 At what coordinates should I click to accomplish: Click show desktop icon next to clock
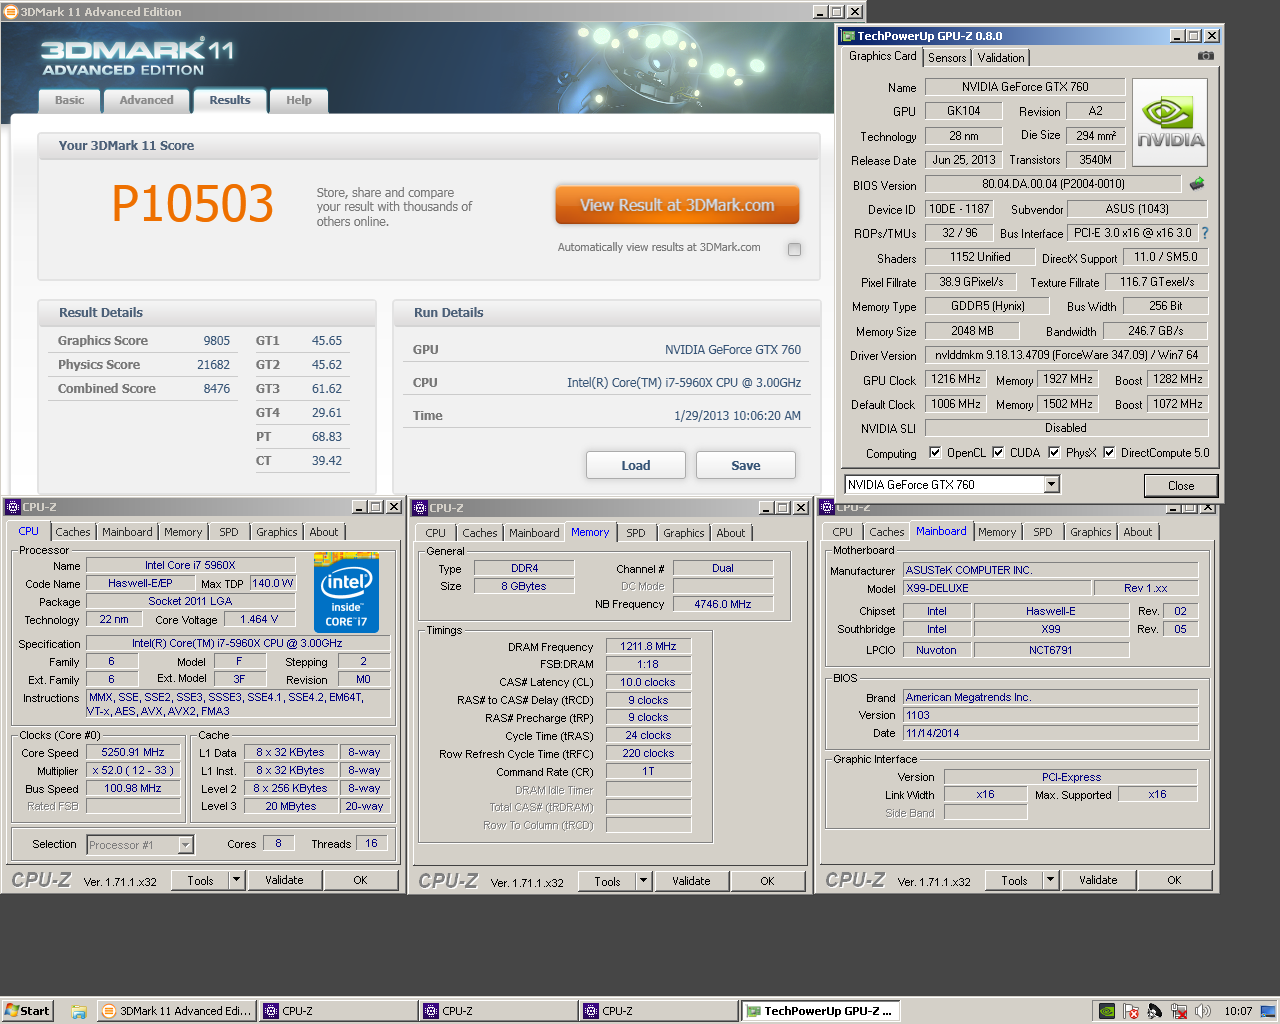tap(1267, 1011)
